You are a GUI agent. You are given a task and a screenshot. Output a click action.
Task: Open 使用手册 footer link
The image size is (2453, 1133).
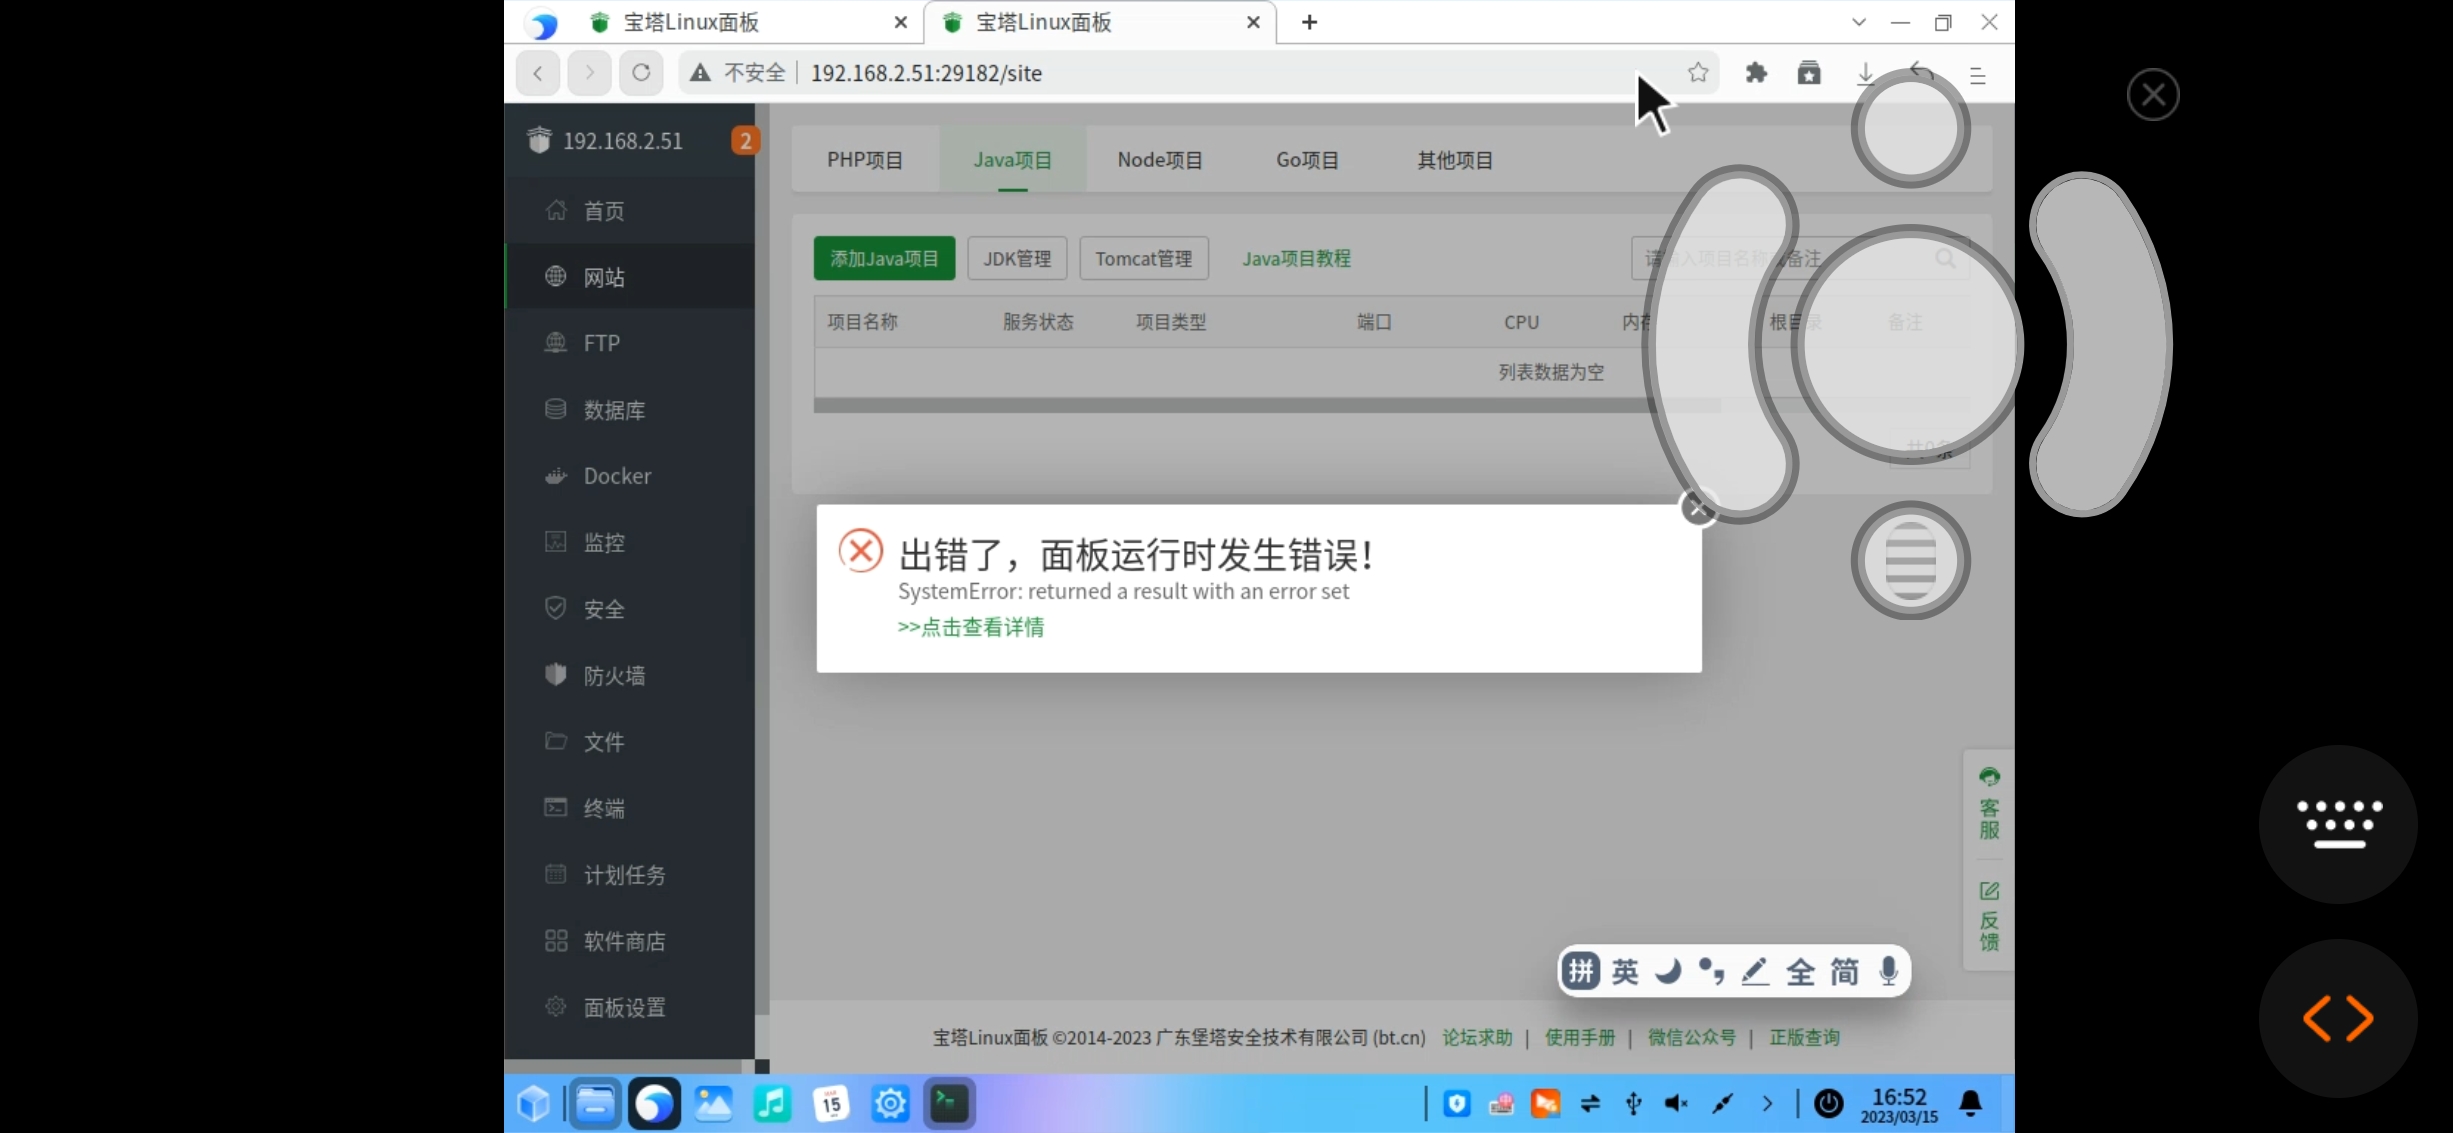[x=1580, y=1038]
